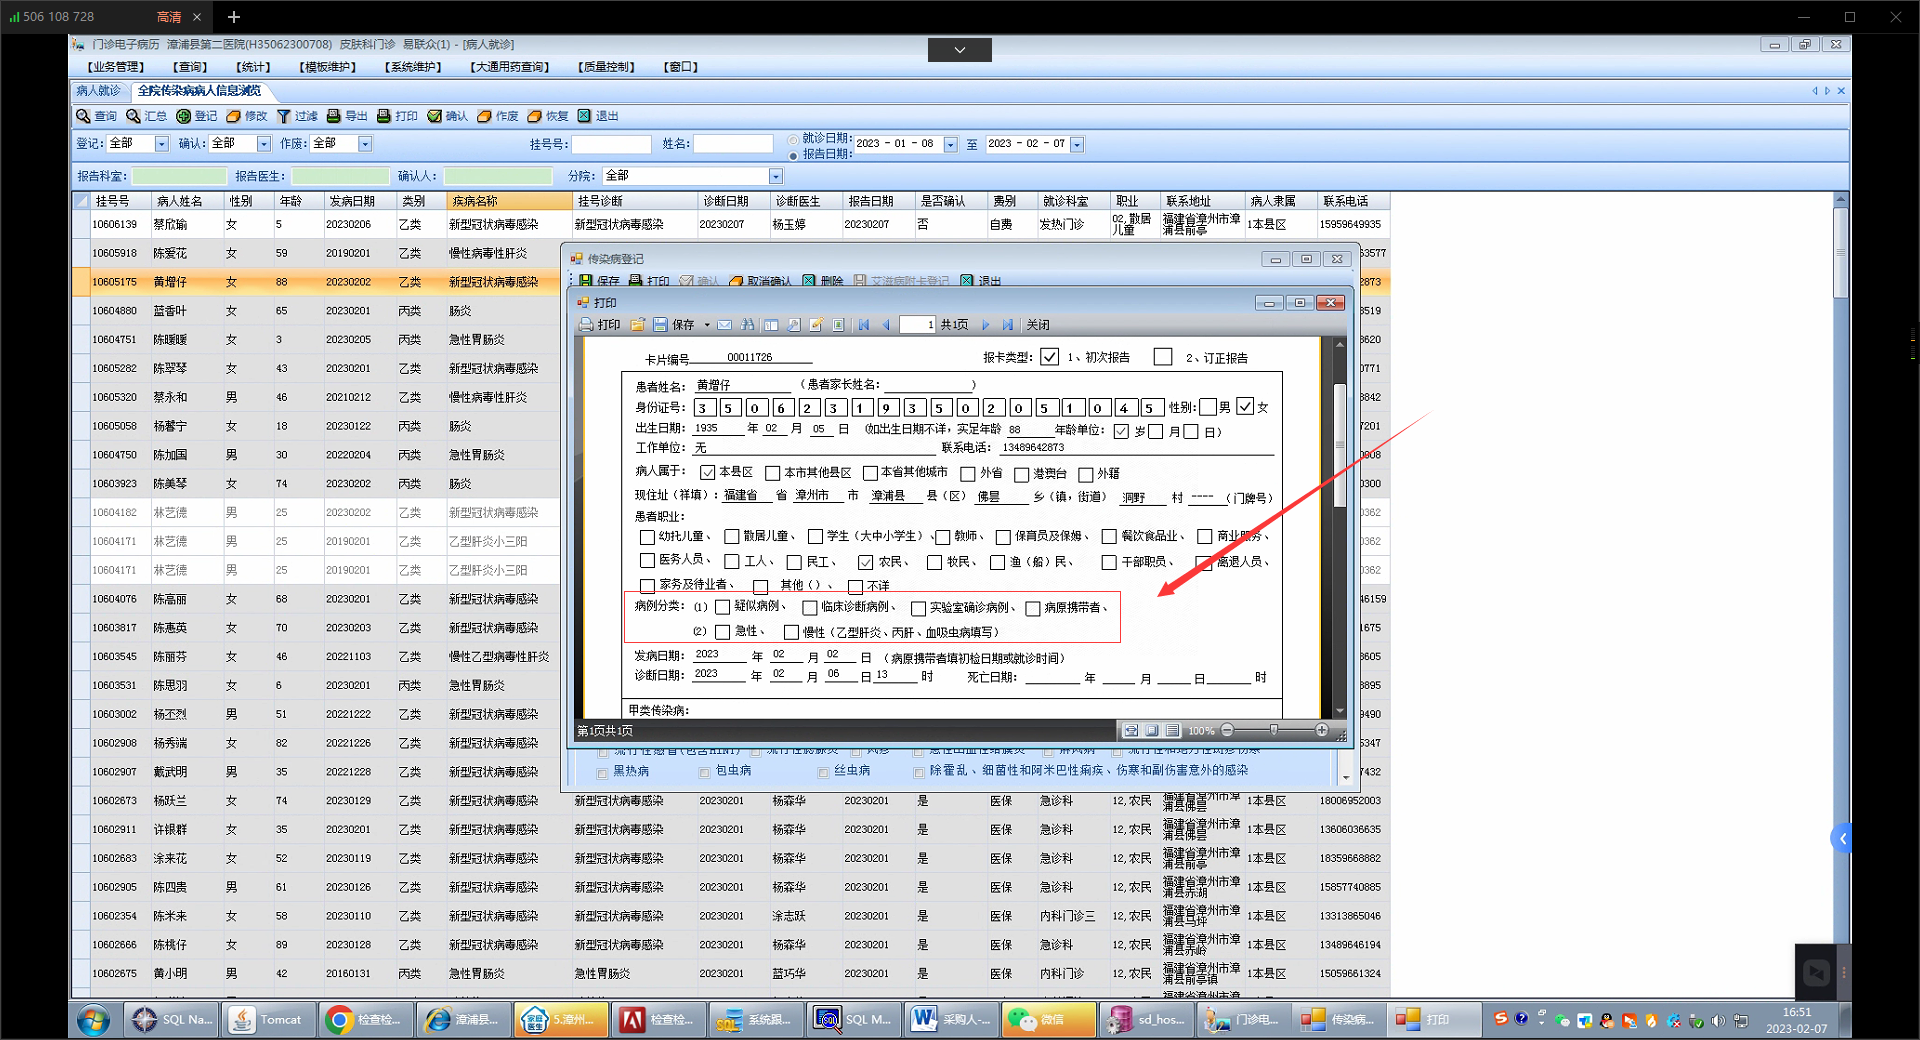
Task: Switch to the 病人就诊 tab
Action: (x=99, y=91)
